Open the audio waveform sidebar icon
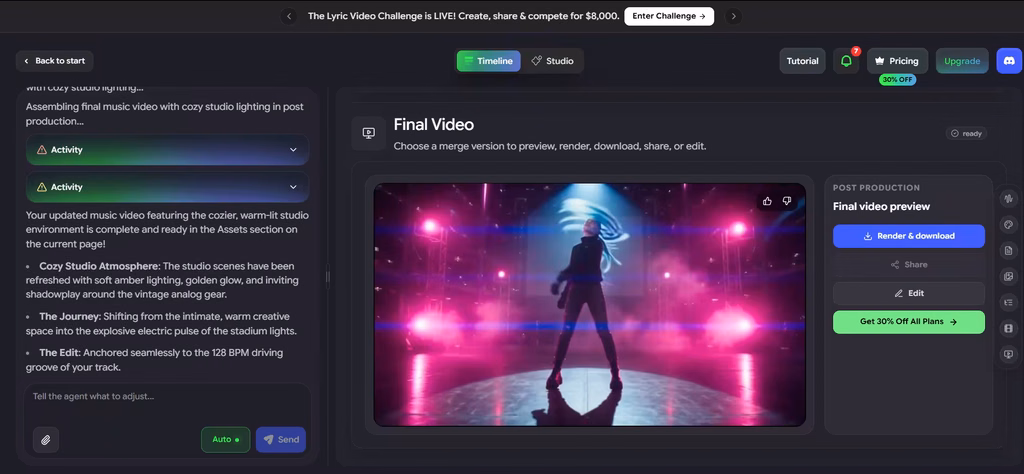 tap(1008, 198)
